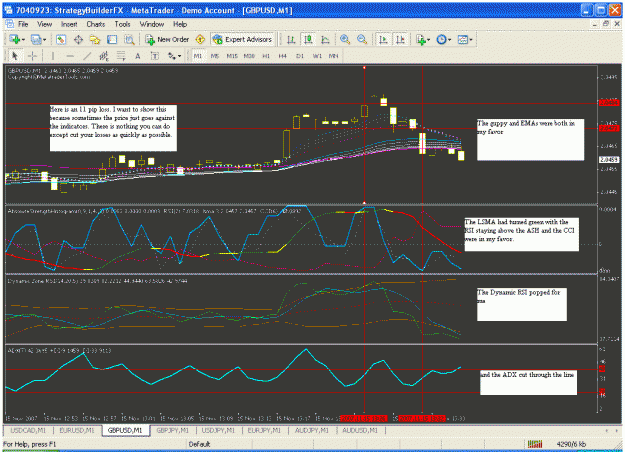Zoom in on the chart

[345, 39]
